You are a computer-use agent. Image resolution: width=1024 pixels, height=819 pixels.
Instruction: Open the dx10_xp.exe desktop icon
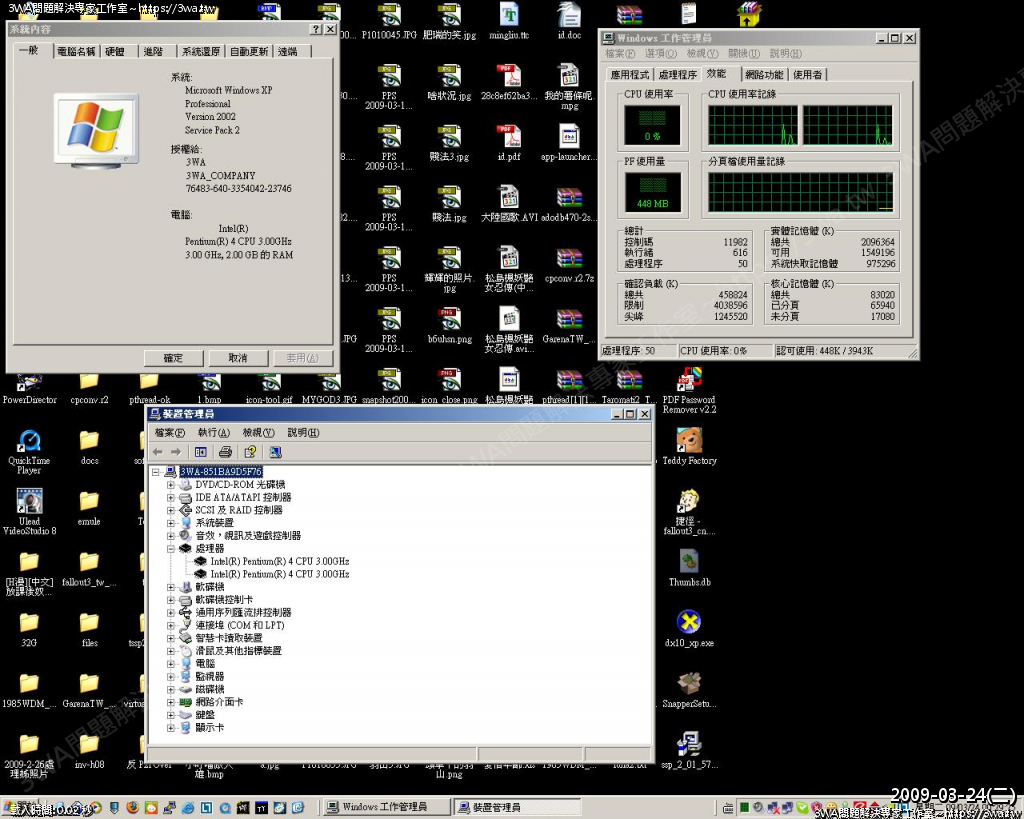(689, 623)
